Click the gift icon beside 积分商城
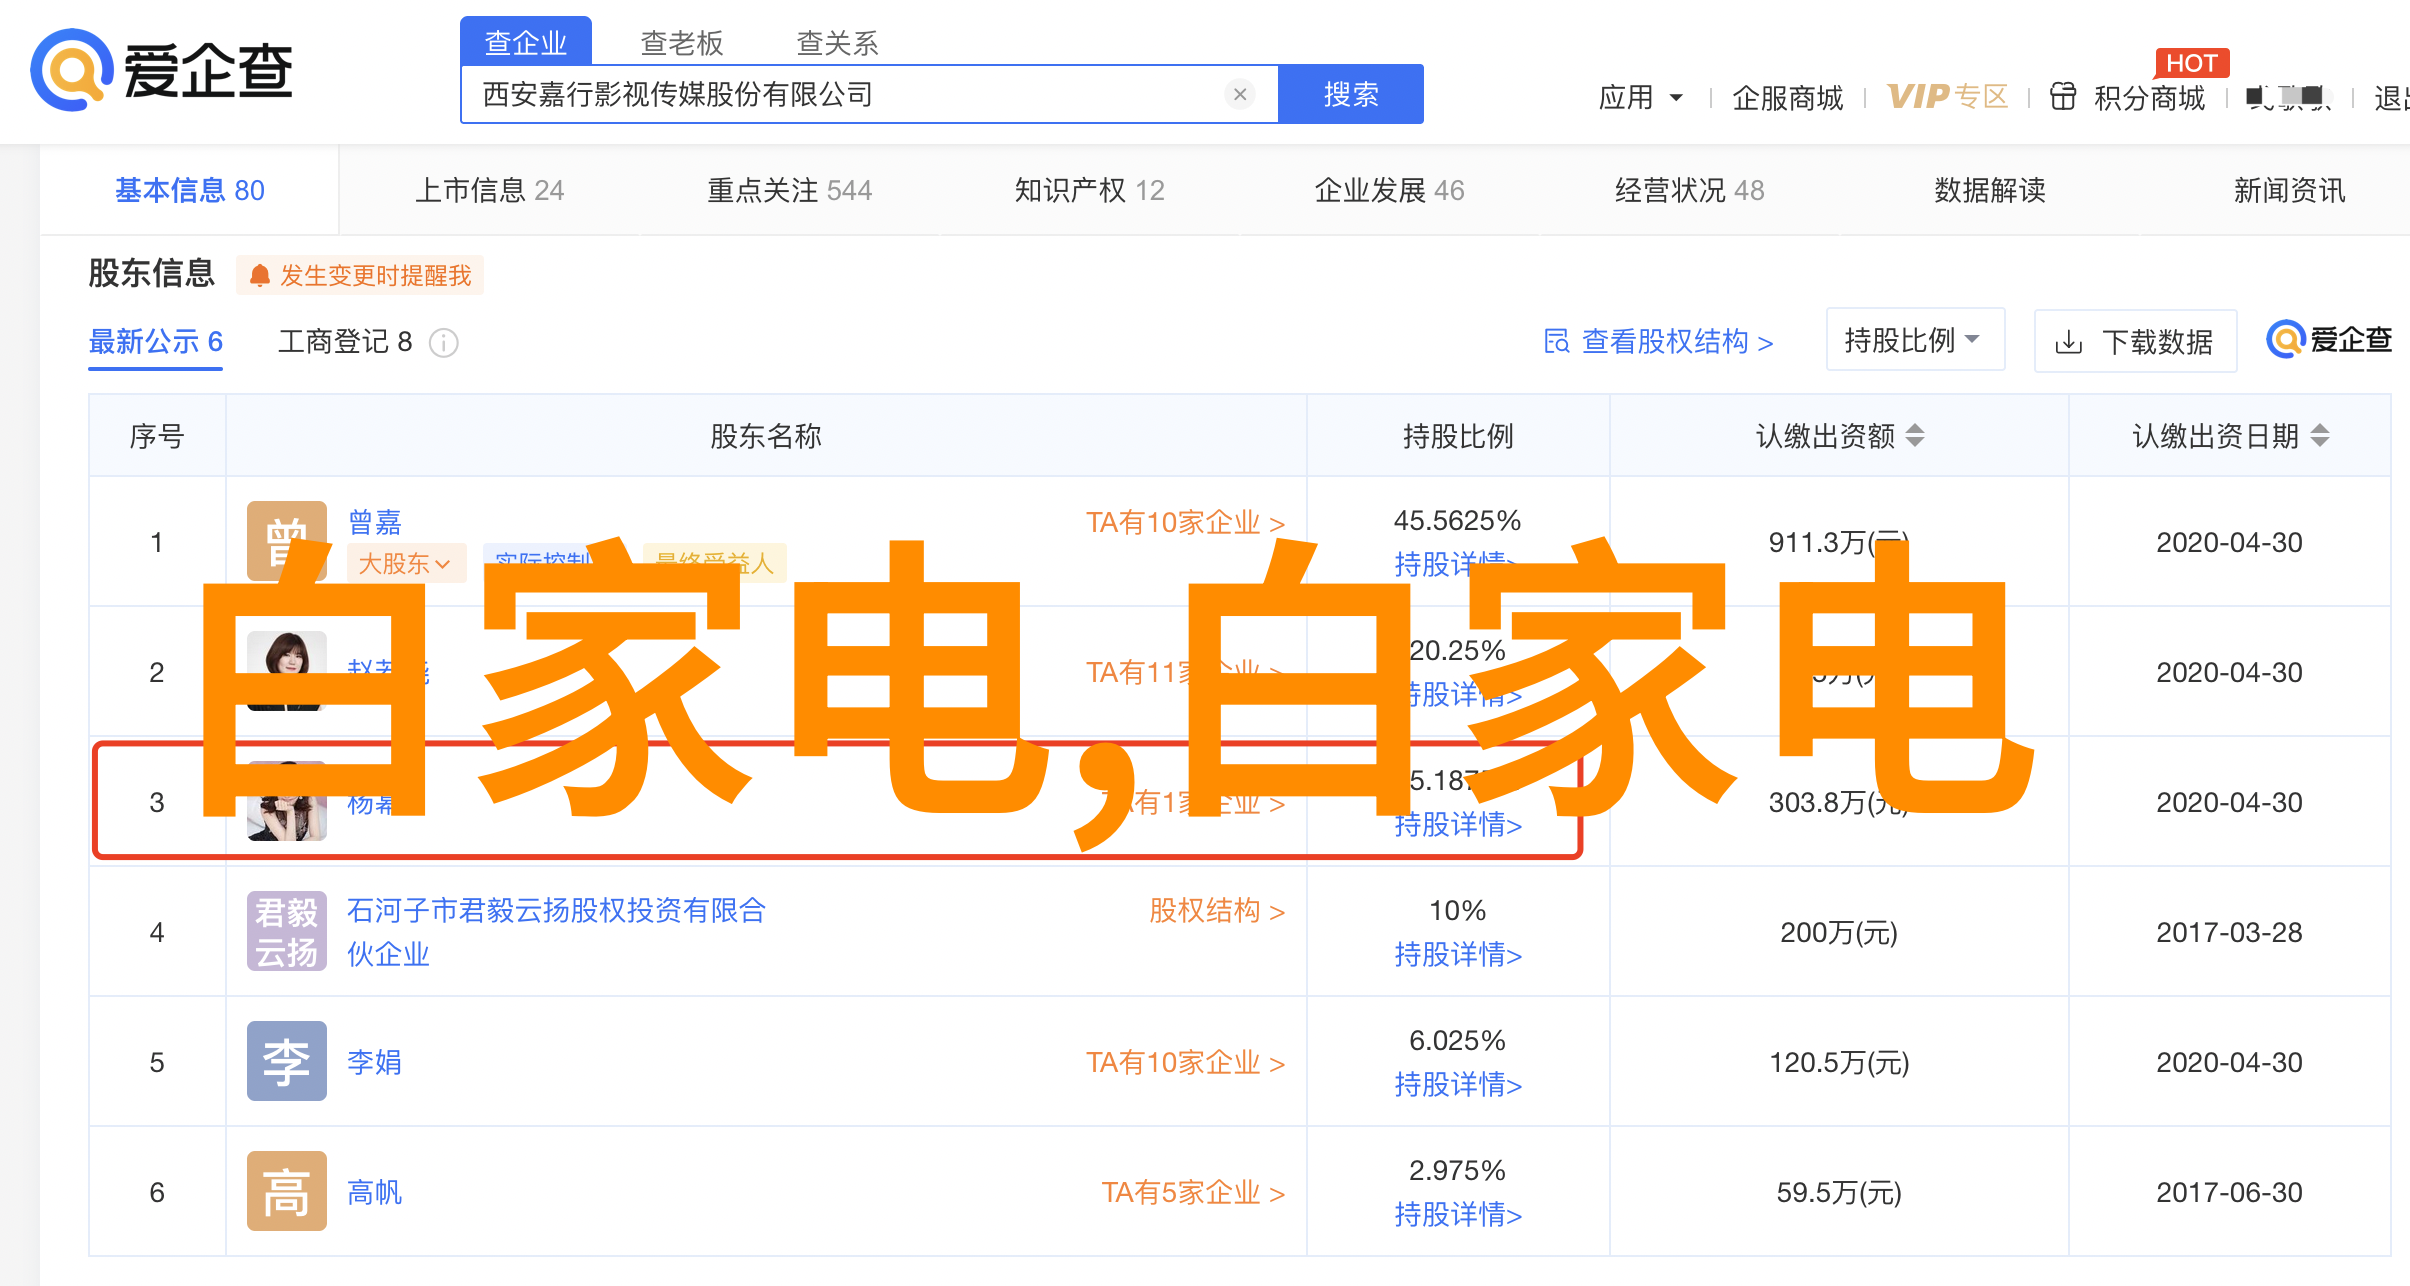This screenshot has height=1286, width=2410. pos(2063,97)
